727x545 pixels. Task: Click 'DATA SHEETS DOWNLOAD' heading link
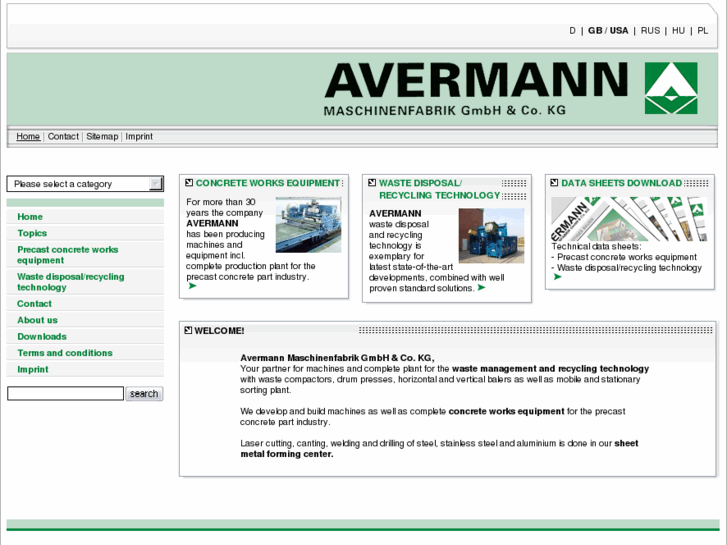coord(621,183)
